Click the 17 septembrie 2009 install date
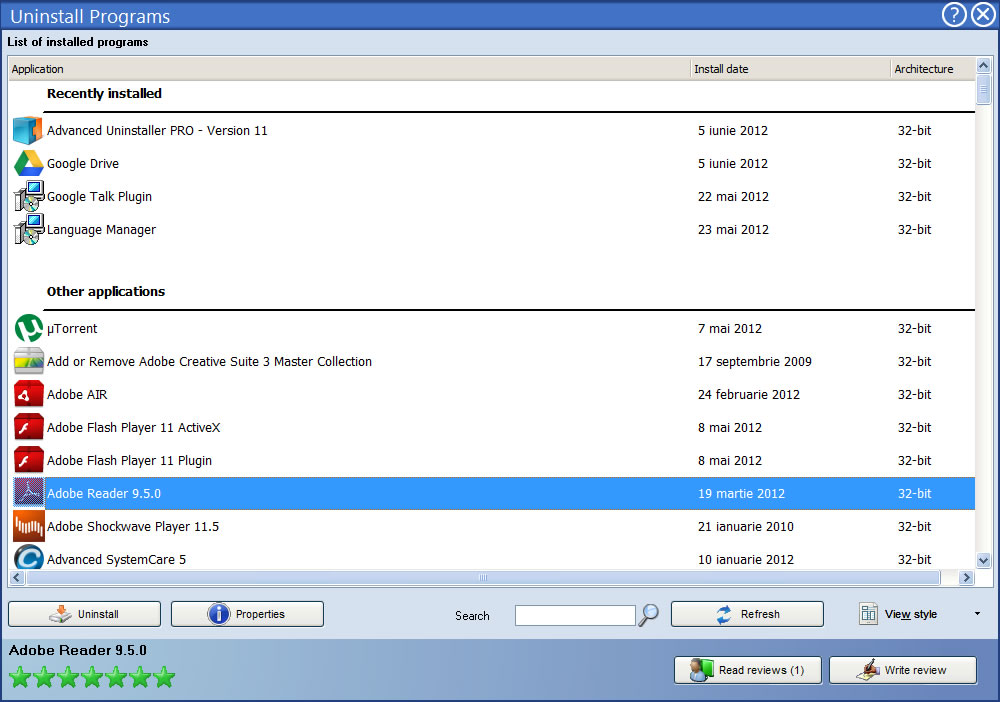The image size is (1000, 702). click(x=754, y=362)
